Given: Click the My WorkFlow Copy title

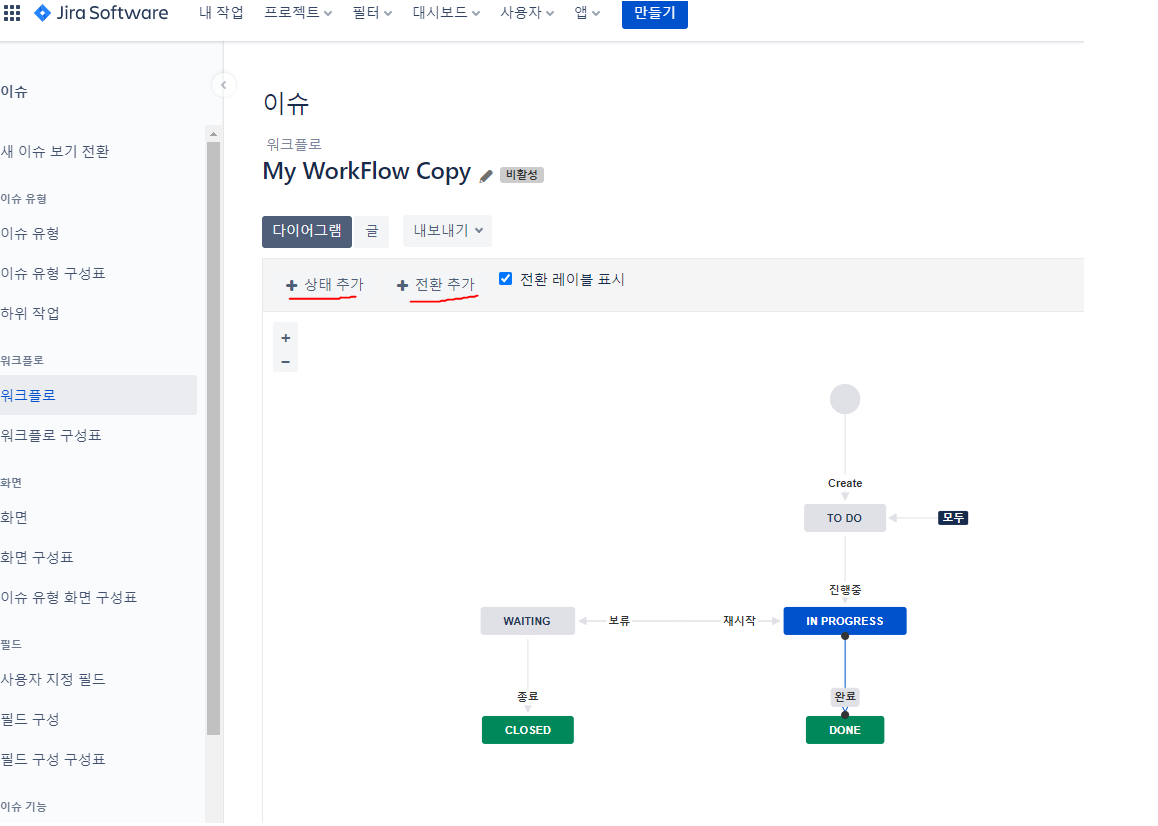Looking at the screenshot, I should 367,171.
